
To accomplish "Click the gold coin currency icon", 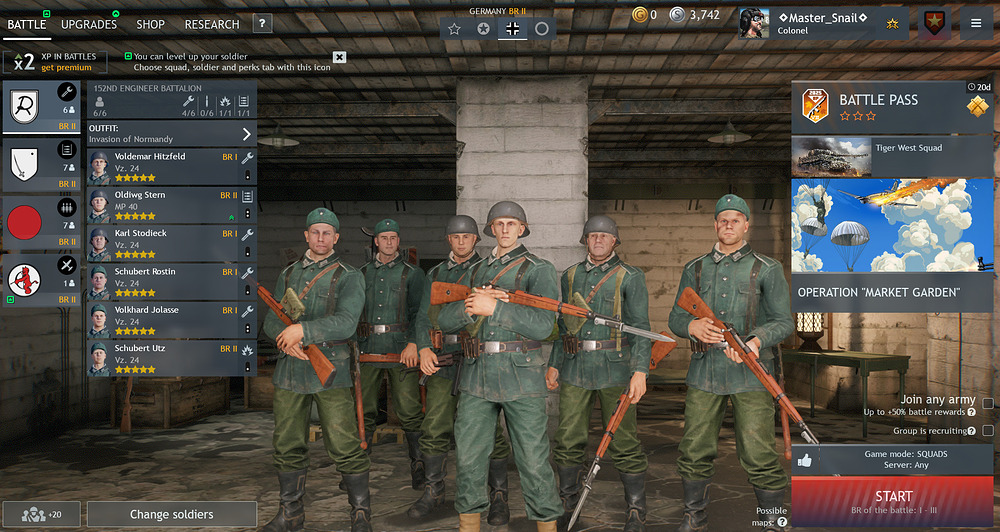I will tap(640, 14).
